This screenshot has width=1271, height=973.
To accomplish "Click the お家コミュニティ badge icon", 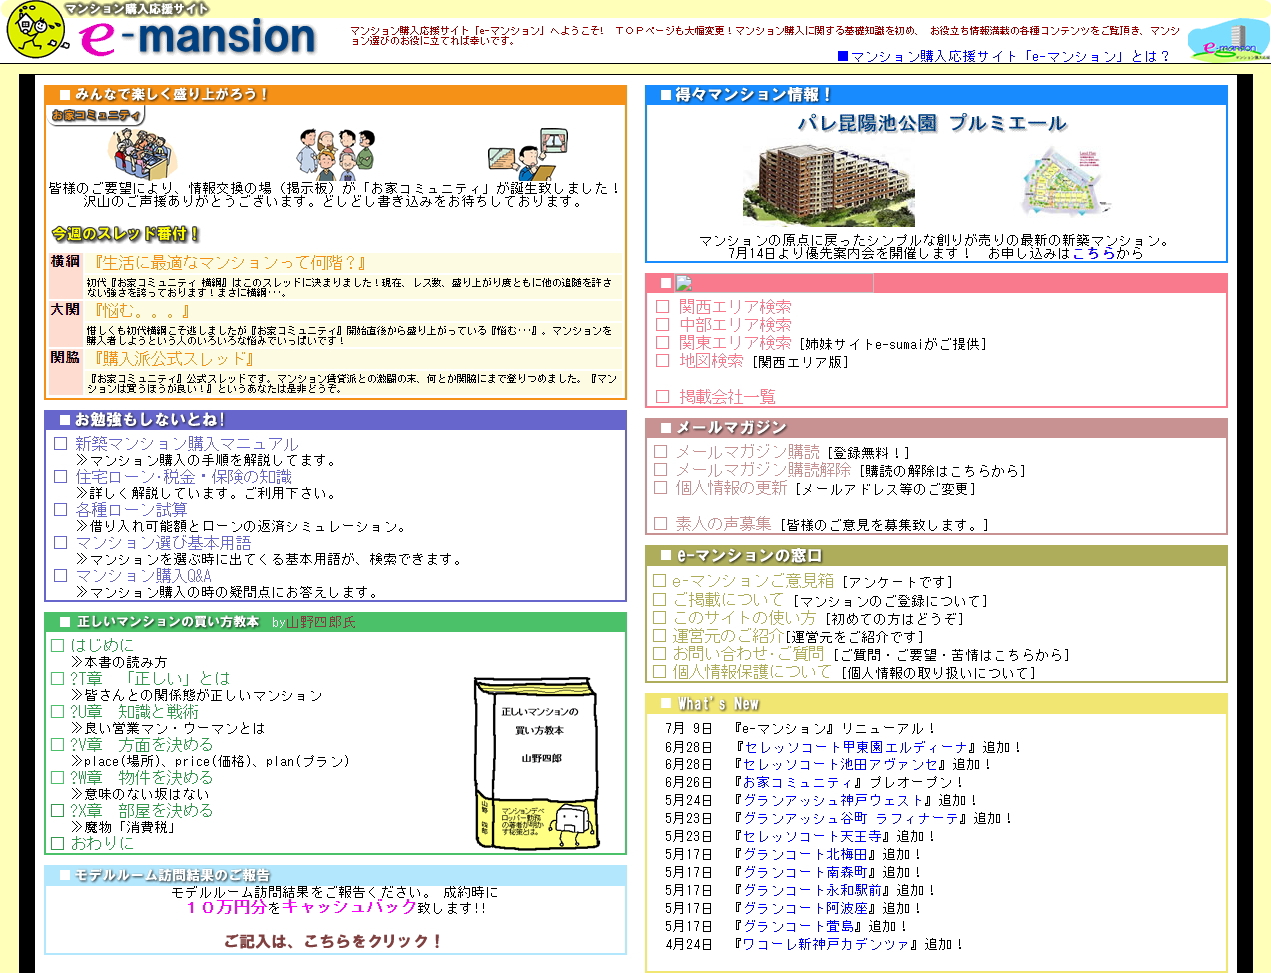I will pos(97,116).
